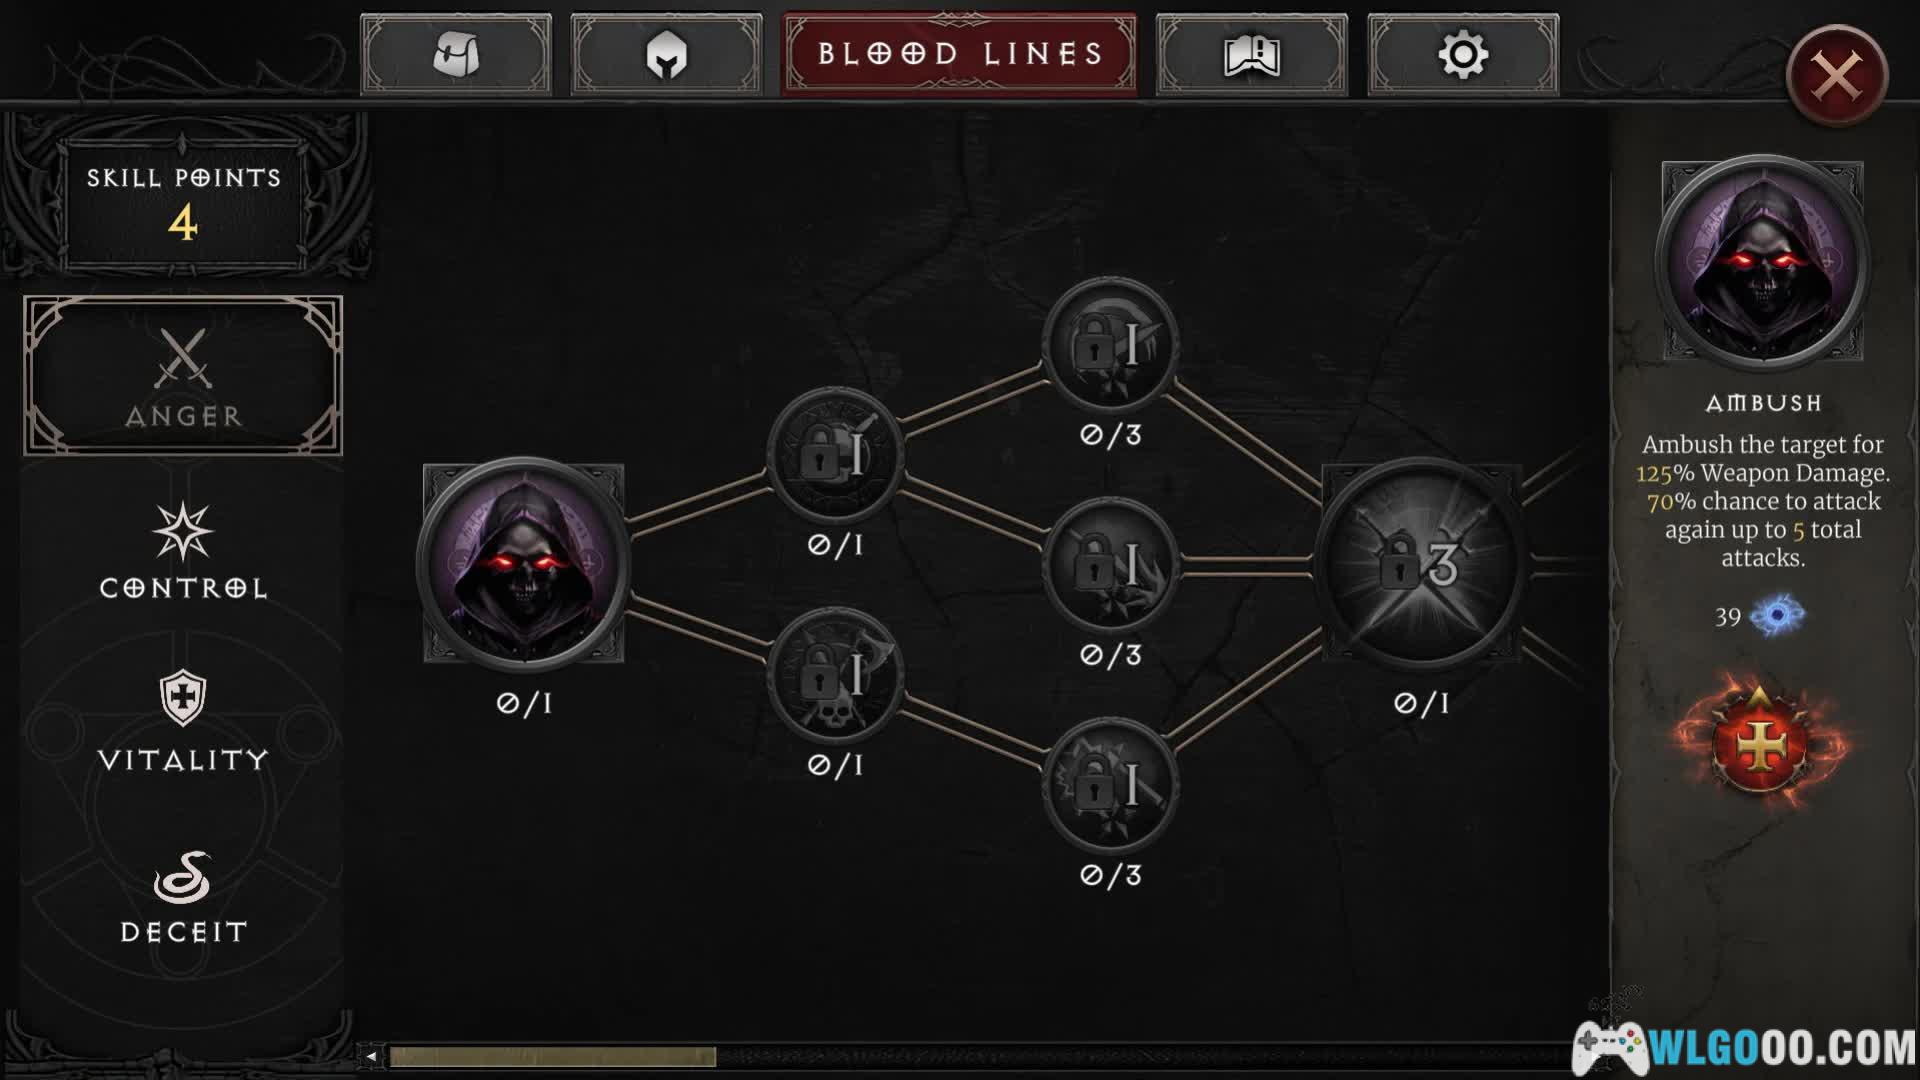Image resolution: width=1920 pixels, height=1080 pixels.
Task: Select the Anger skill category
Action: click(183, 376)
